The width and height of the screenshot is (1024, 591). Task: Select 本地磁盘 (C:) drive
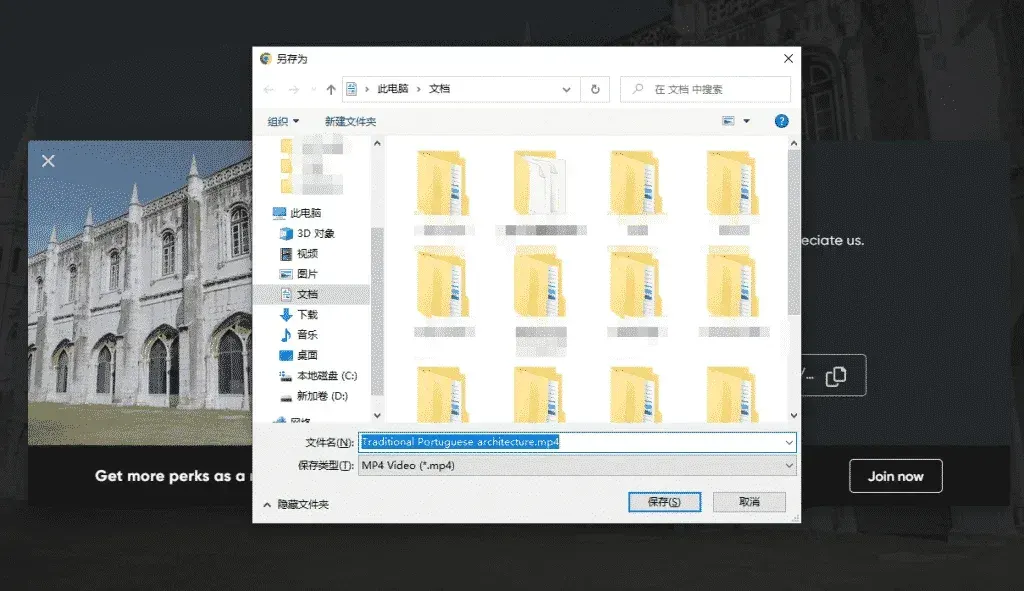pos(327,375)
